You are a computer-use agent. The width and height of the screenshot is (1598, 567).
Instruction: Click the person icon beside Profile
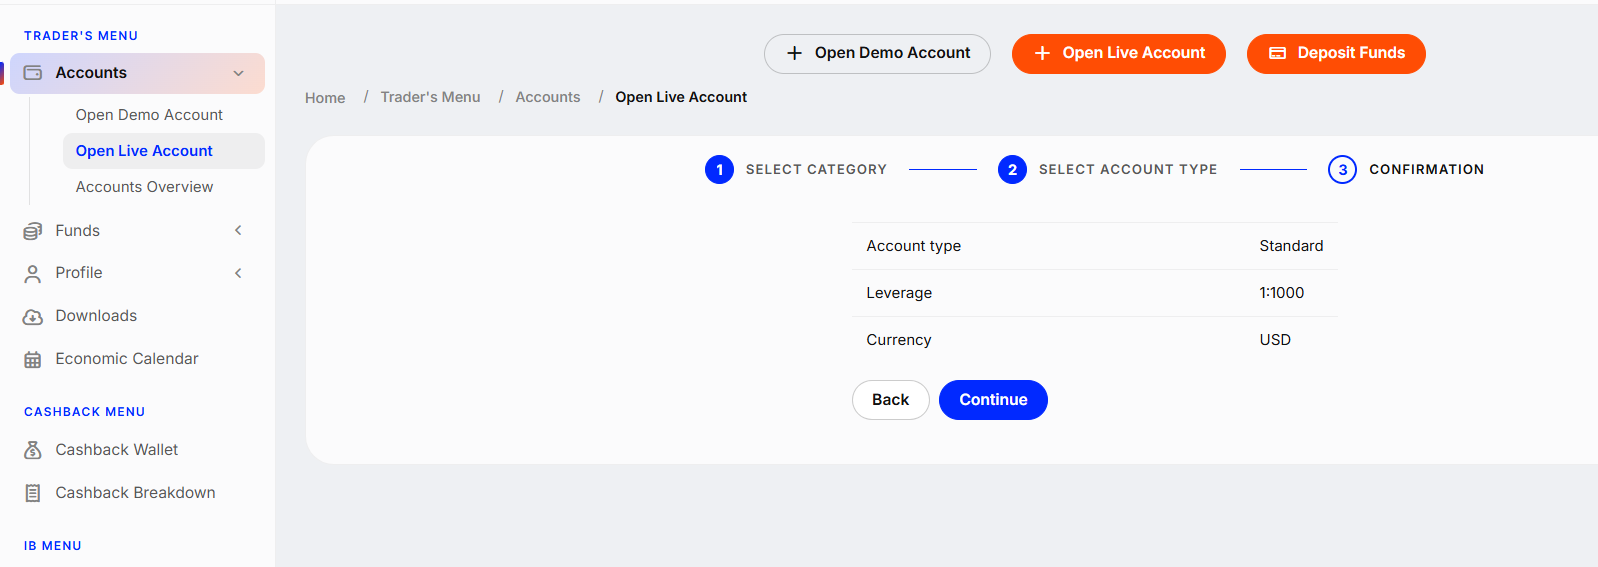click(33, 274)
